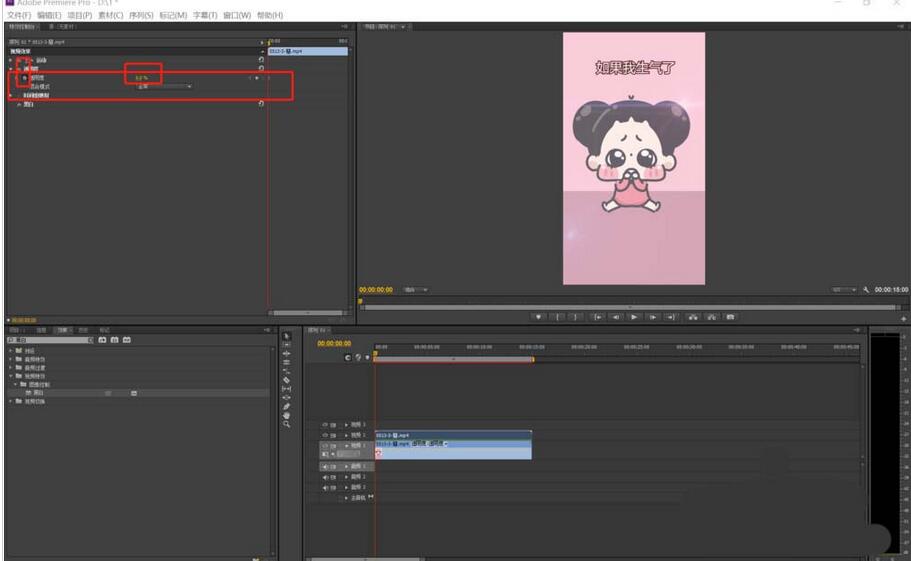Select the Pen tool in tools panel

[287, 405]
